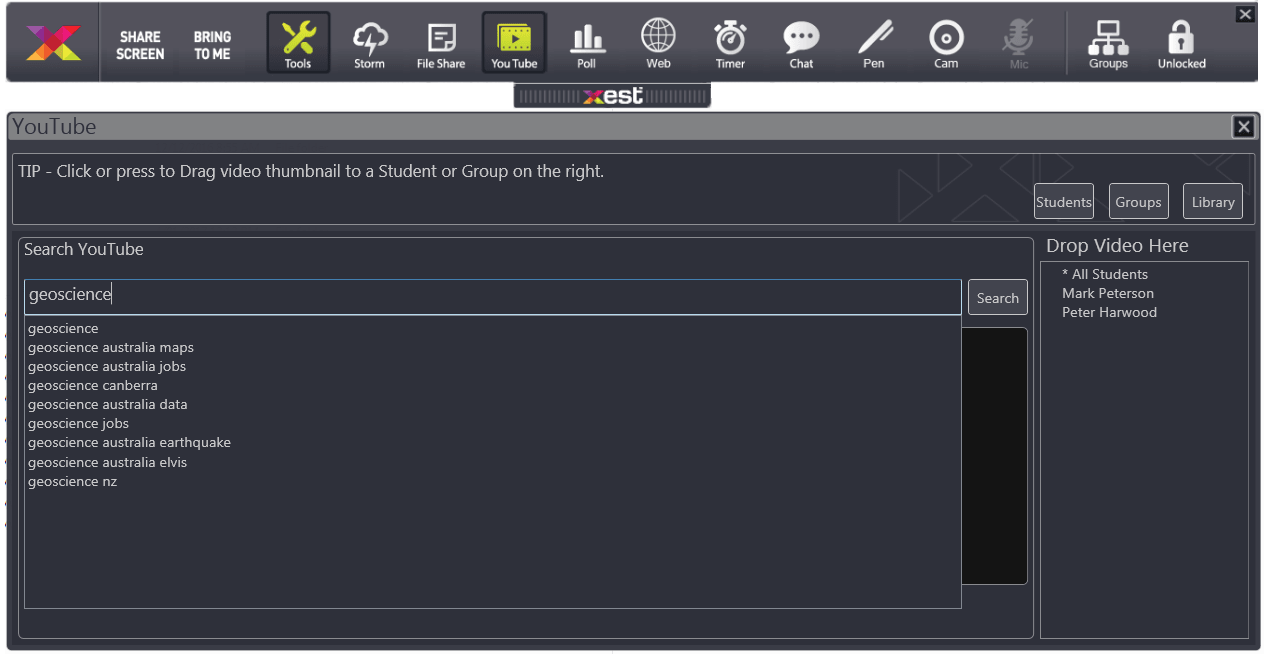Click the YouTube search text field
This screenshot has height=660, width=1275.
(x=493, y=296)
